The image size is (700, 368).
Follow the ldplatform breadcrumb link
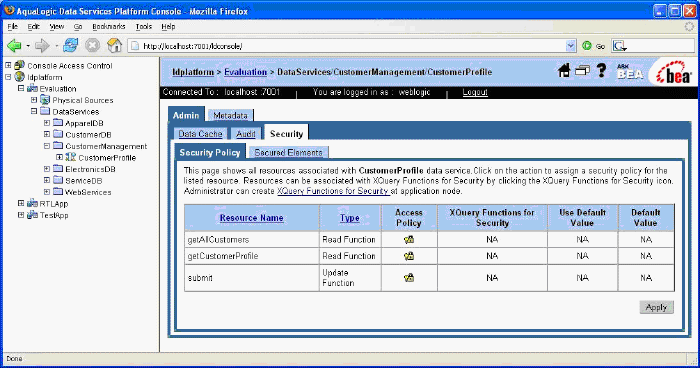pyautogui.click(x=193, y=72)
